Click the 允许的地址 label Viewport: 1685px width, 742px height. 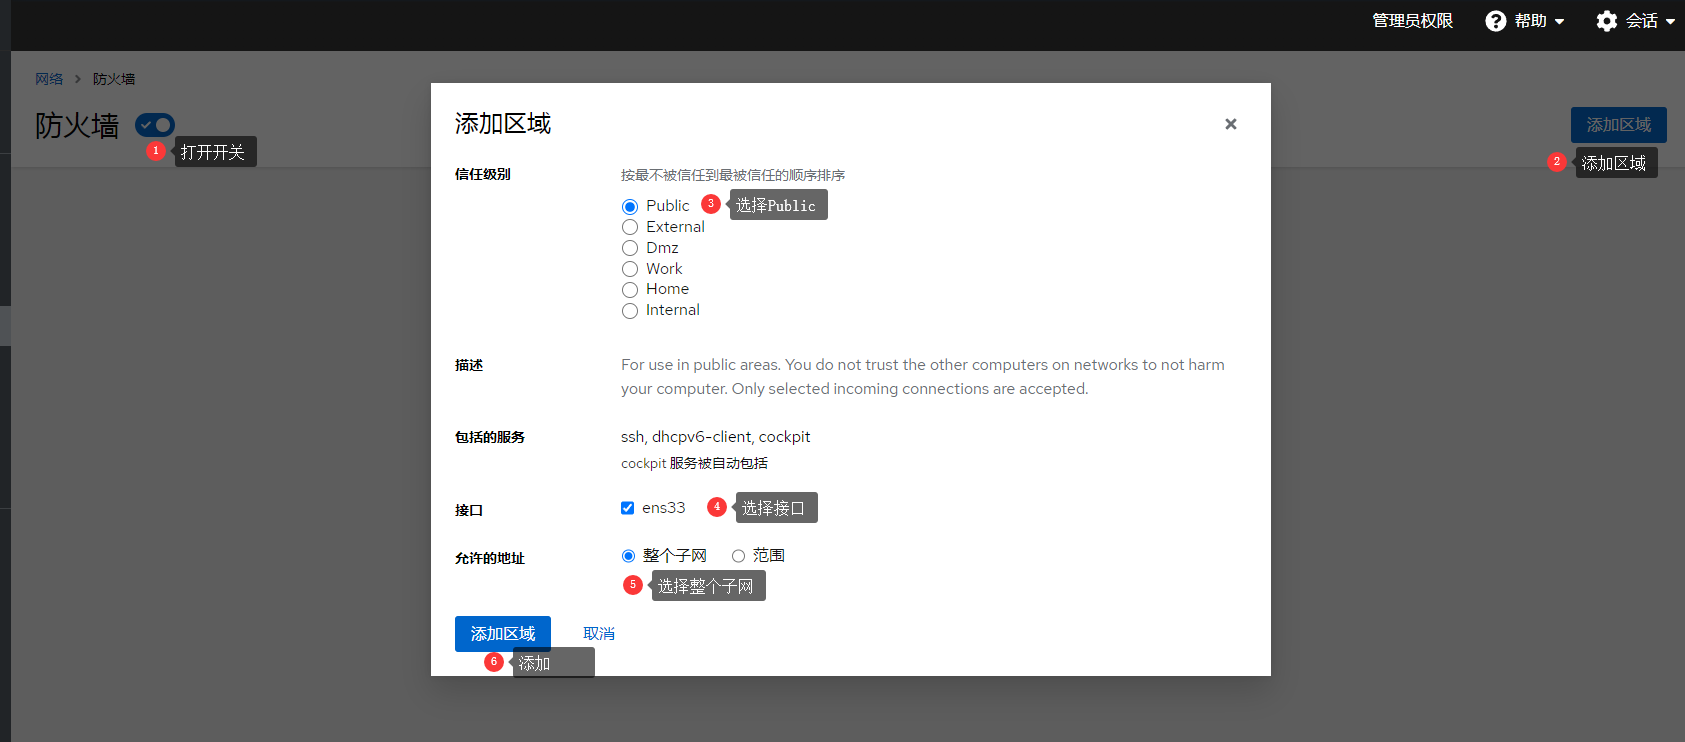[490, 558]
